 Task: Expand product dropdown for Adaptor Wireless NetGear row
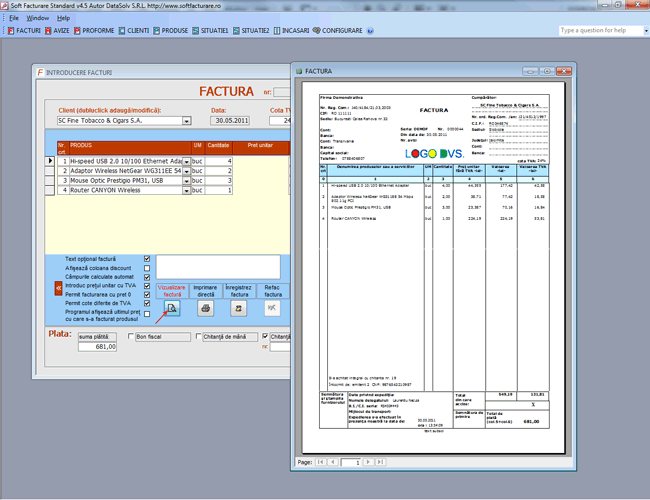[187, 171]
